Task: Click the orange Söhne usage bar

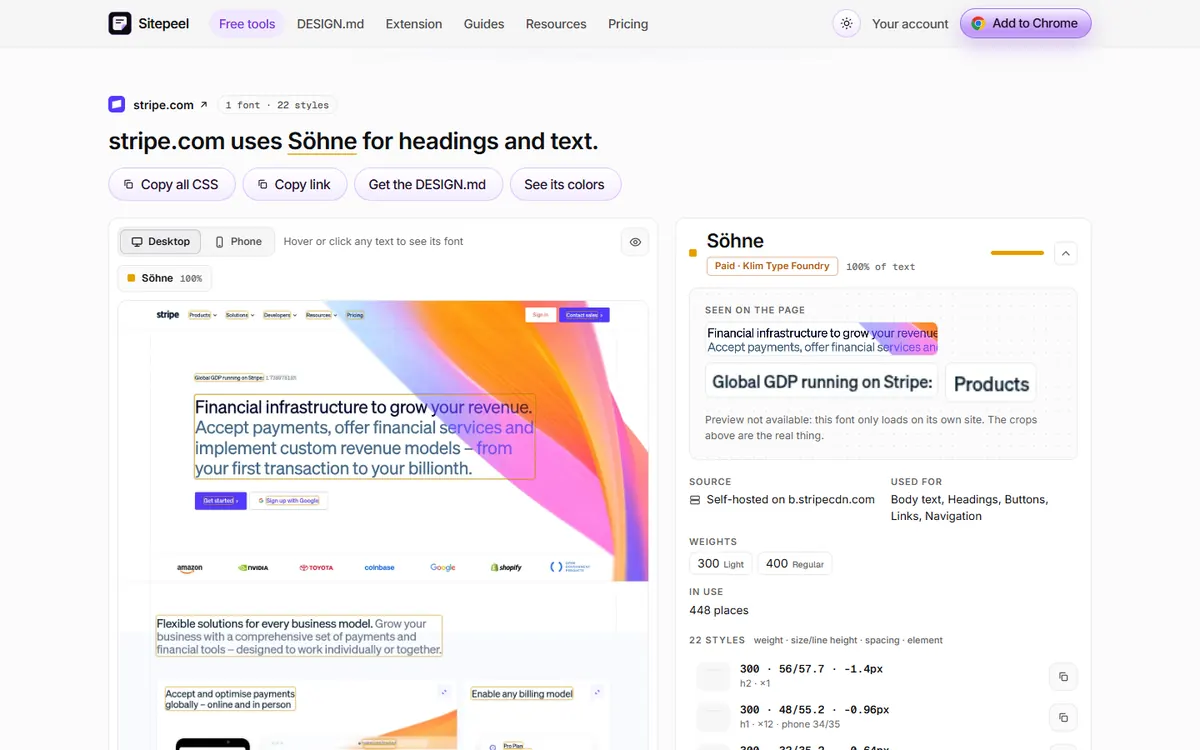Action: click(x=1017, y=253)
